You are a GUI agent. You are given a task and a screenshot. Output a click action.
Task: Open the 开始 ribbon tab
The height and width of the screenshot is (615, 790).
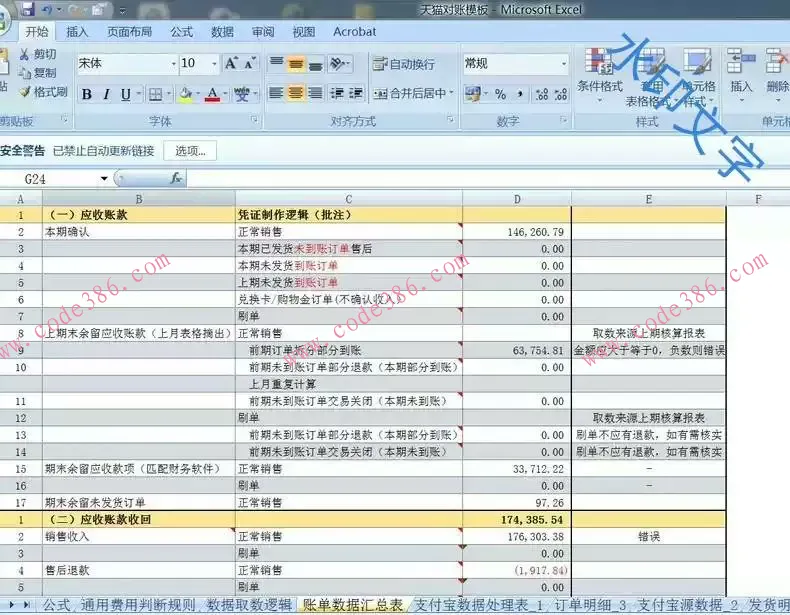coord(37,32)
